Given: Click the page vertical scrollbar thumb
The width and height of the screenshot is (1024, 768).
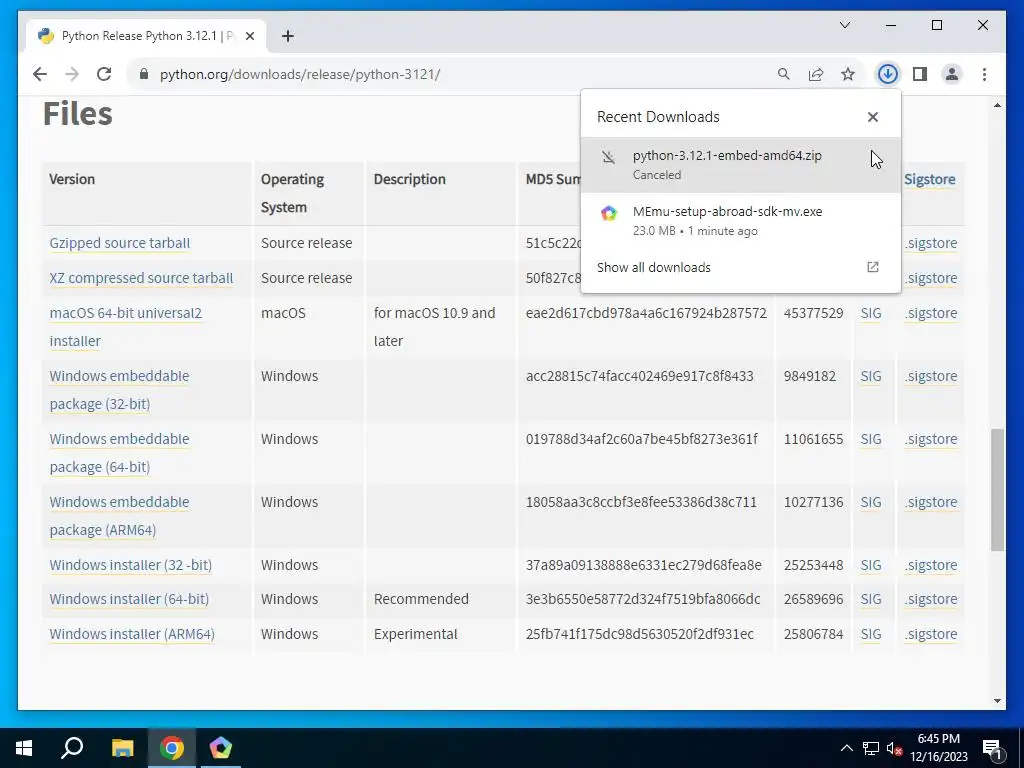Looking at the screenshot, I should pyautogui.click(x=997, y=490).
